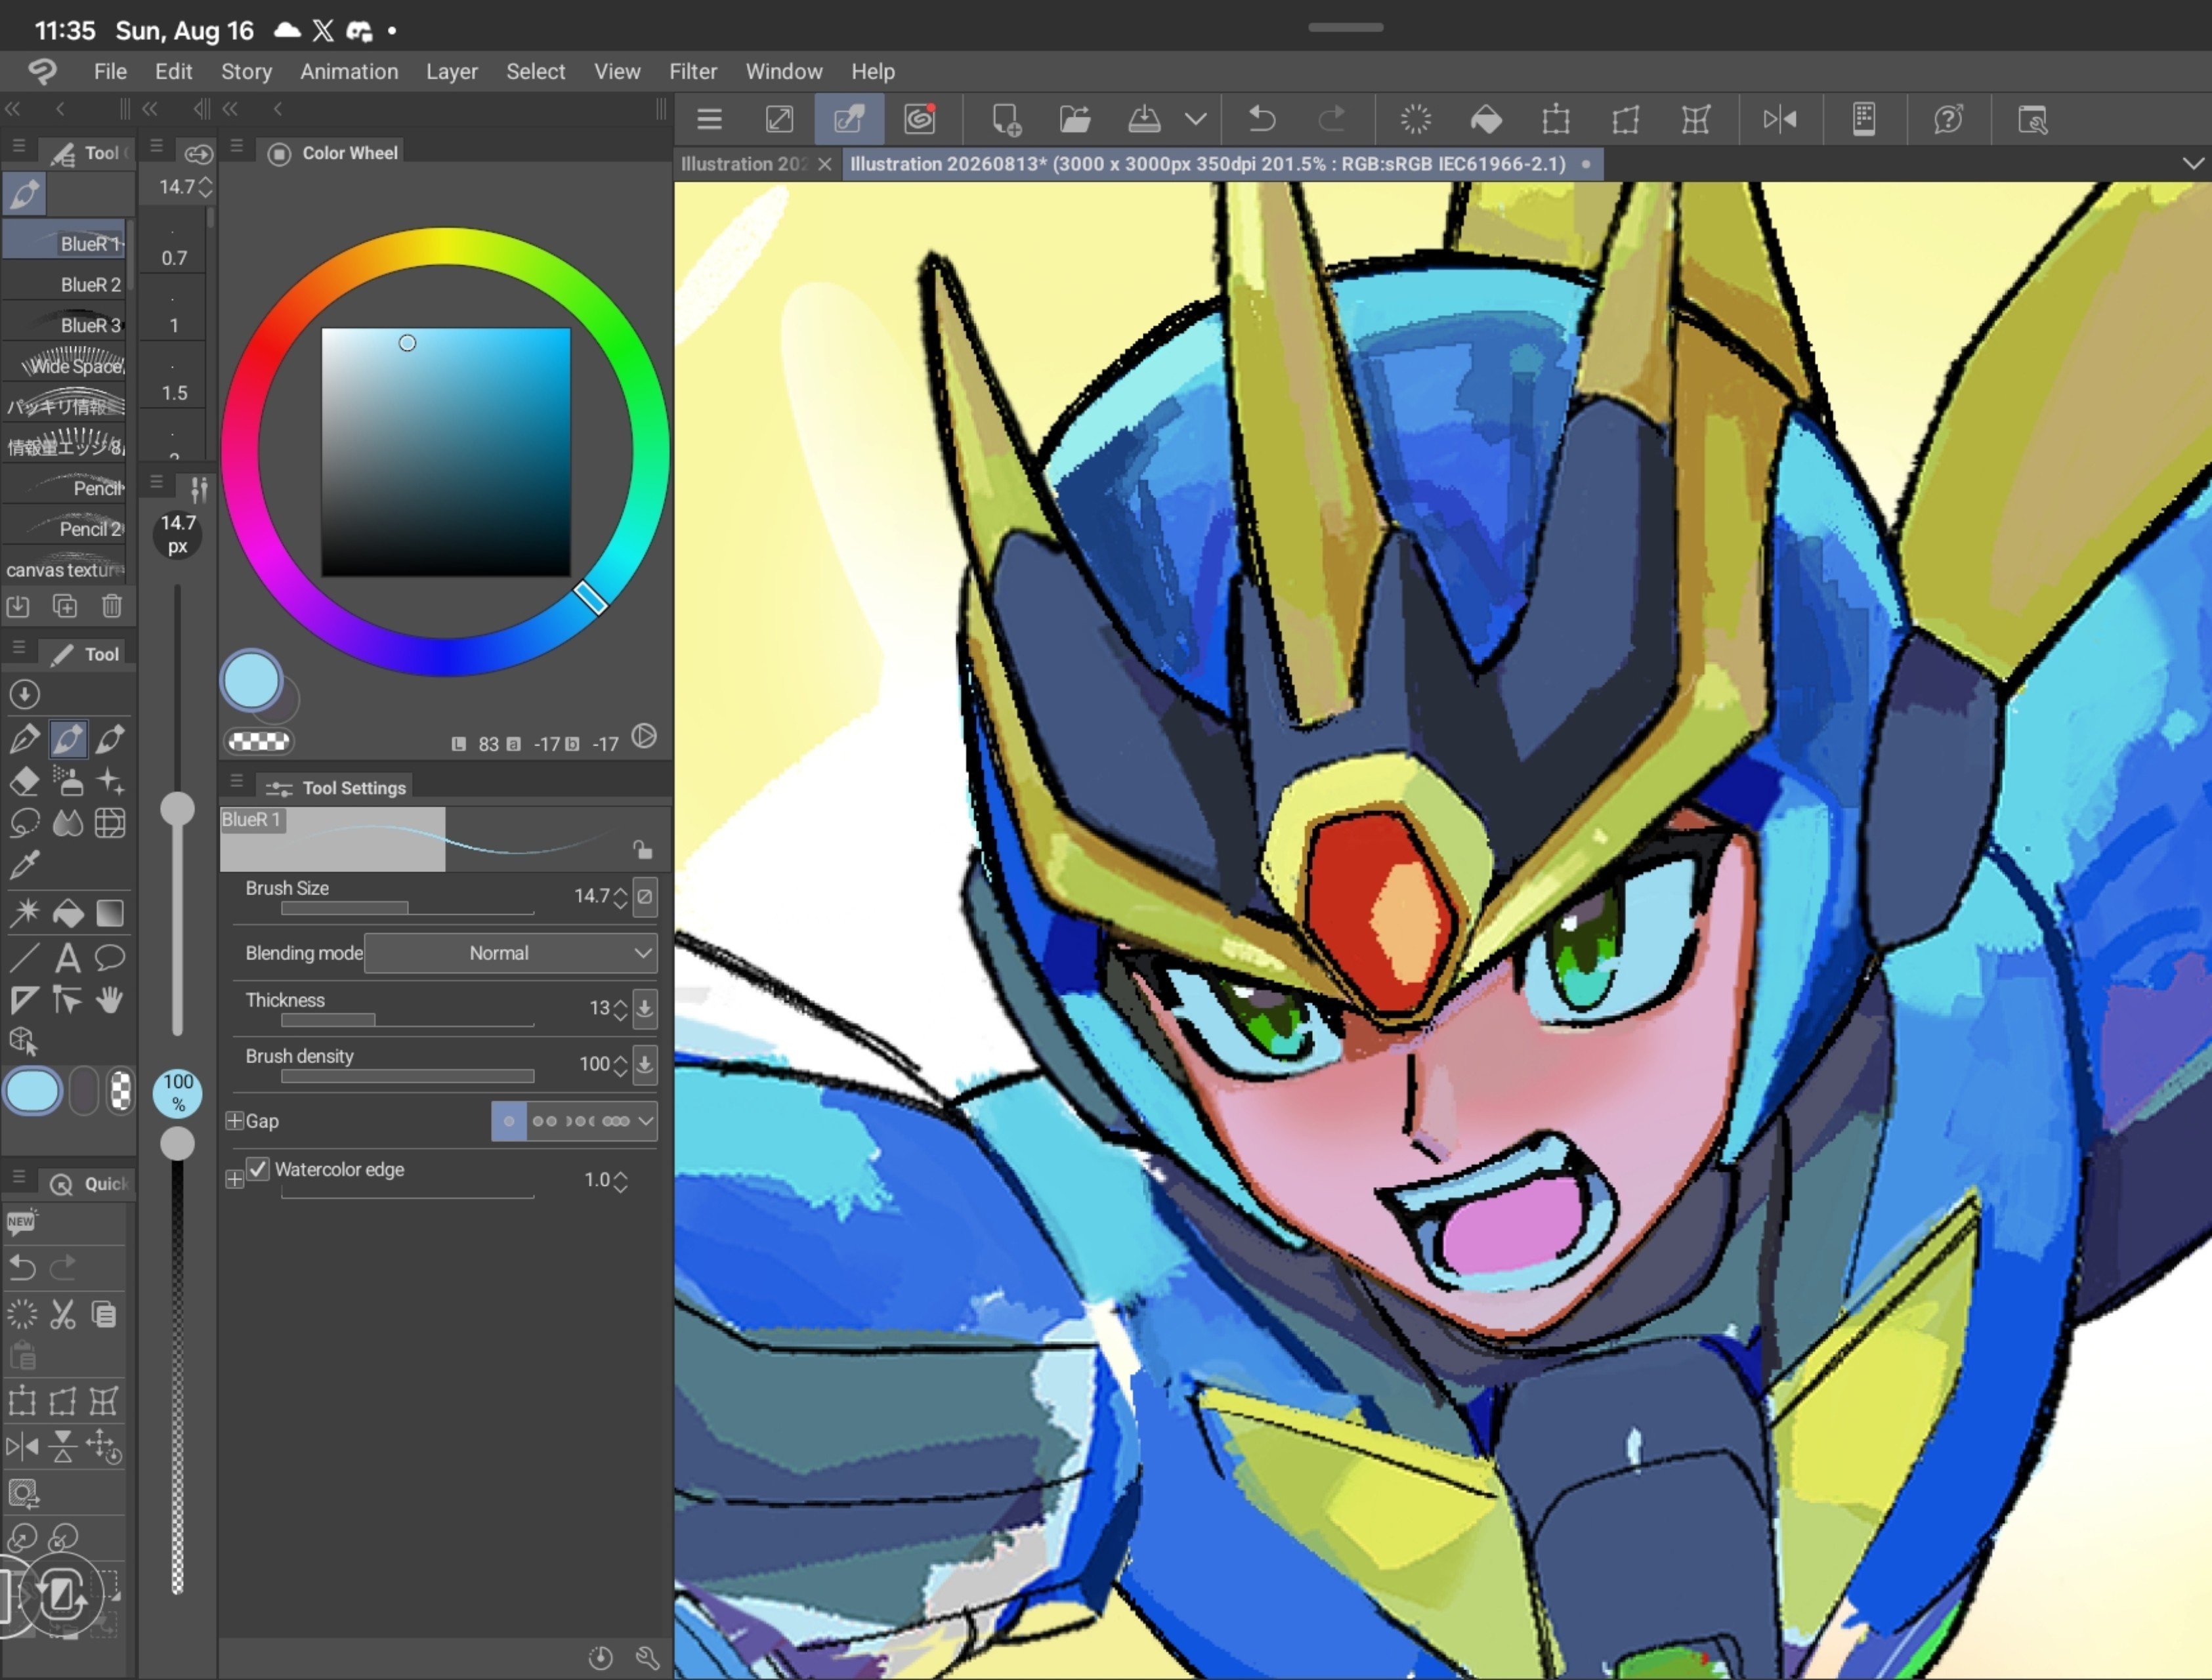This screenshot has height=1680, width=2212.
Task: Open the smartphone connection icon
Action: [x=1864, y=120]
